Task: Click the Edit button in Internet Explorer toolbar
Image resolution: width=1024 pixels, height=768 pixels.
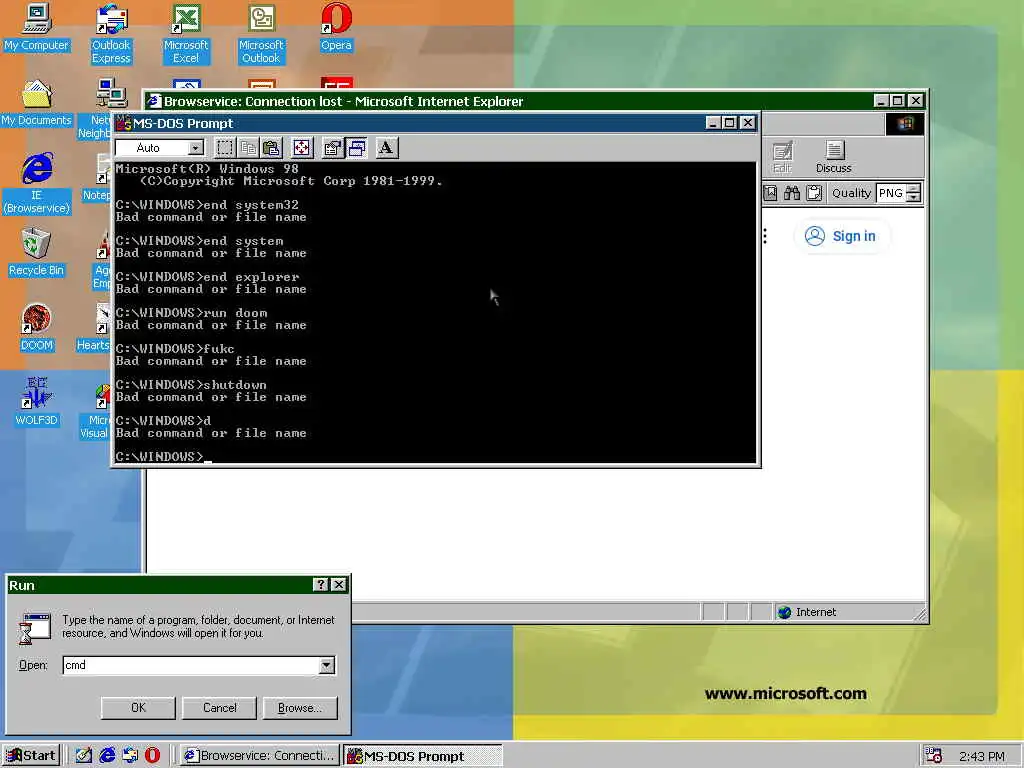Action: [782, 157]
